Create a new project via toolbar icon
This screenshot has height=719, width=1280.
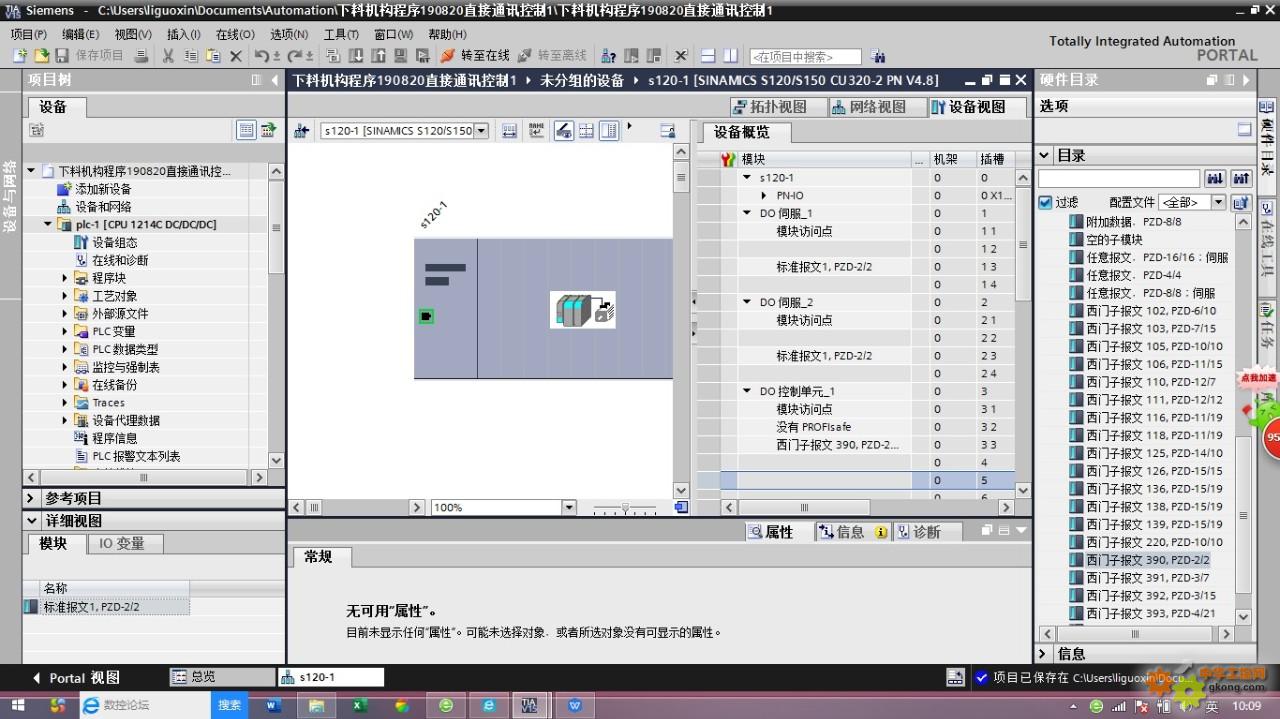click(20, 55)
